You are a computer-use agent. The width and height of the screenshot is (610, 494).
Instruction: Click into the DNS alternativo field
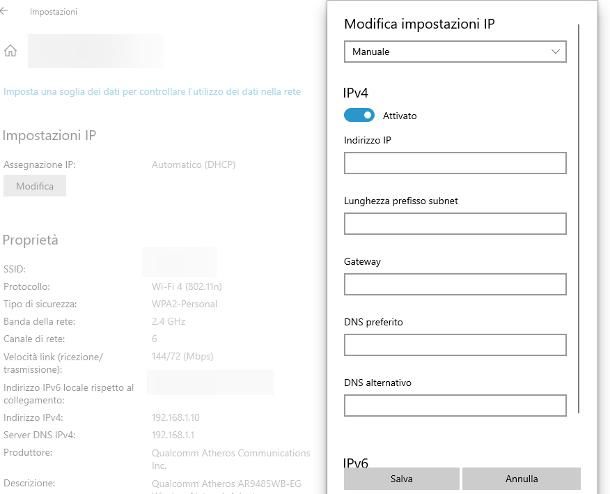[x=455, y=405]
